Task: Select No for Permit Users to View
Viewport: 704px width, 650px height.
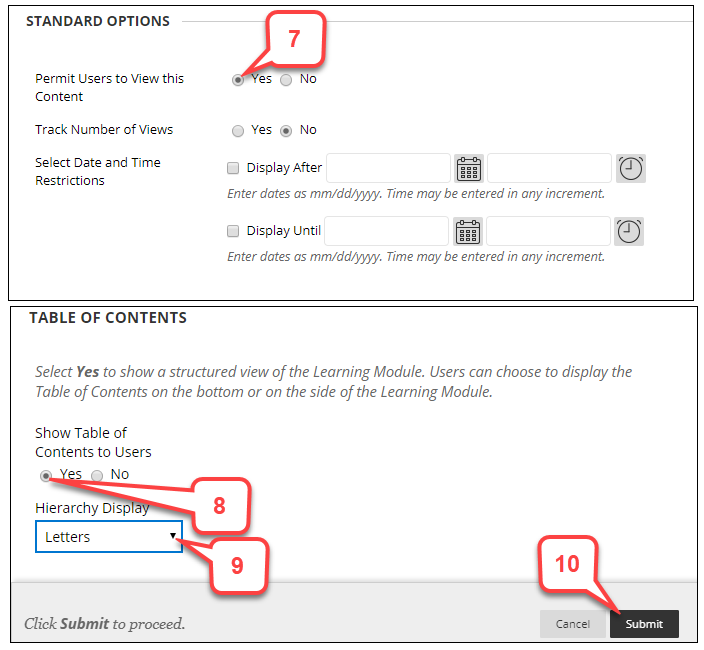Action: (x=286, y=80)
